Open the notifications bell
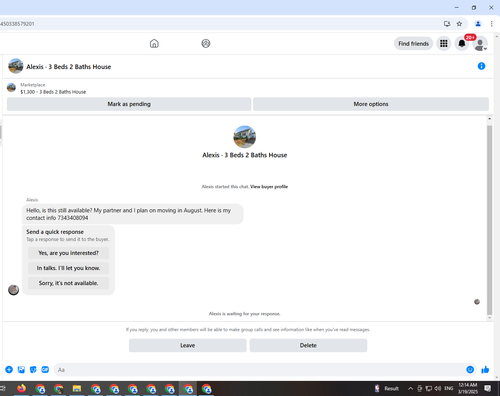The height and width of the screenshot is (396, 500). (x=462, y=43)
